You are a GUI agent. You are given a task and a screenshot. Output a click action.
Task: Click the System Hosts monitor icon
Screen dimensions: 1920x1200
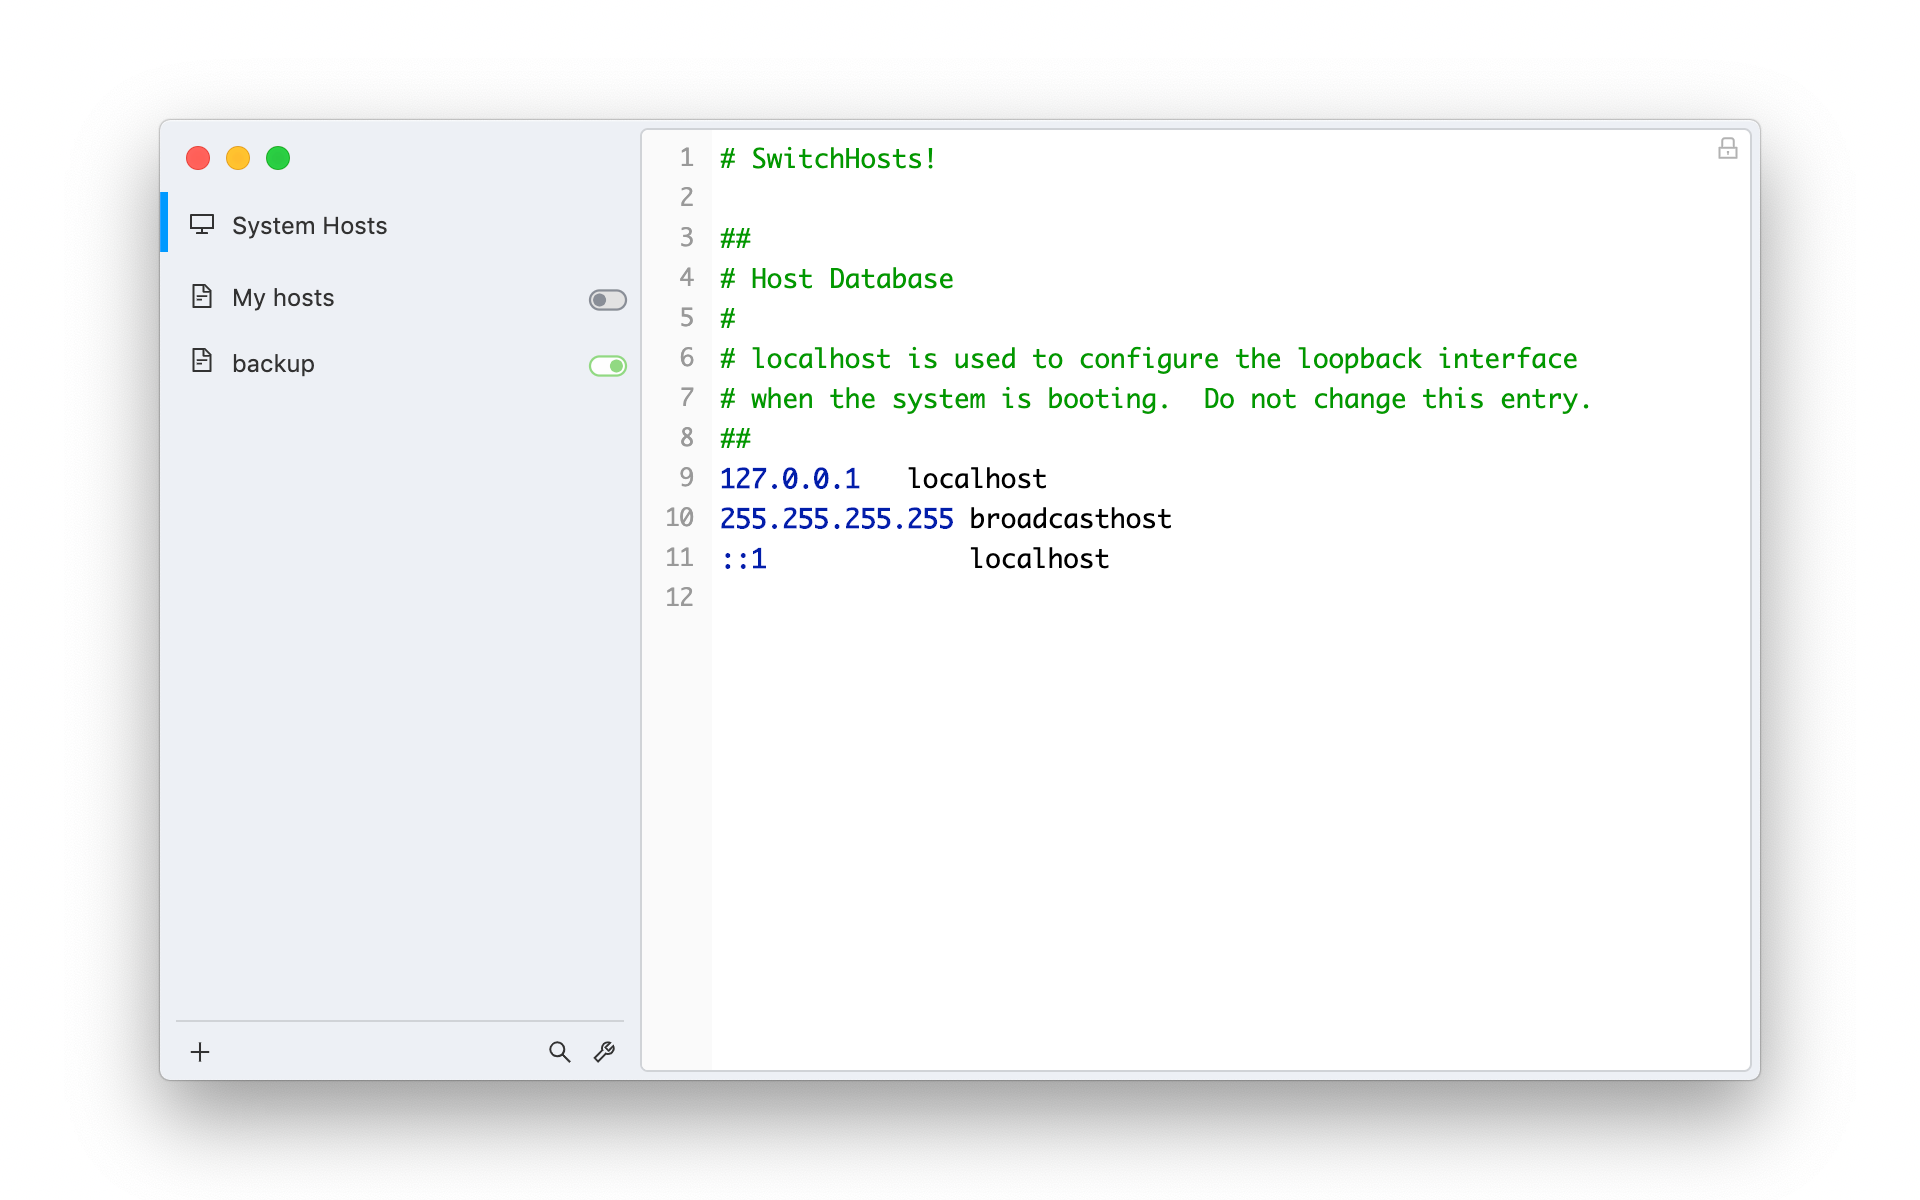(202, 225)
